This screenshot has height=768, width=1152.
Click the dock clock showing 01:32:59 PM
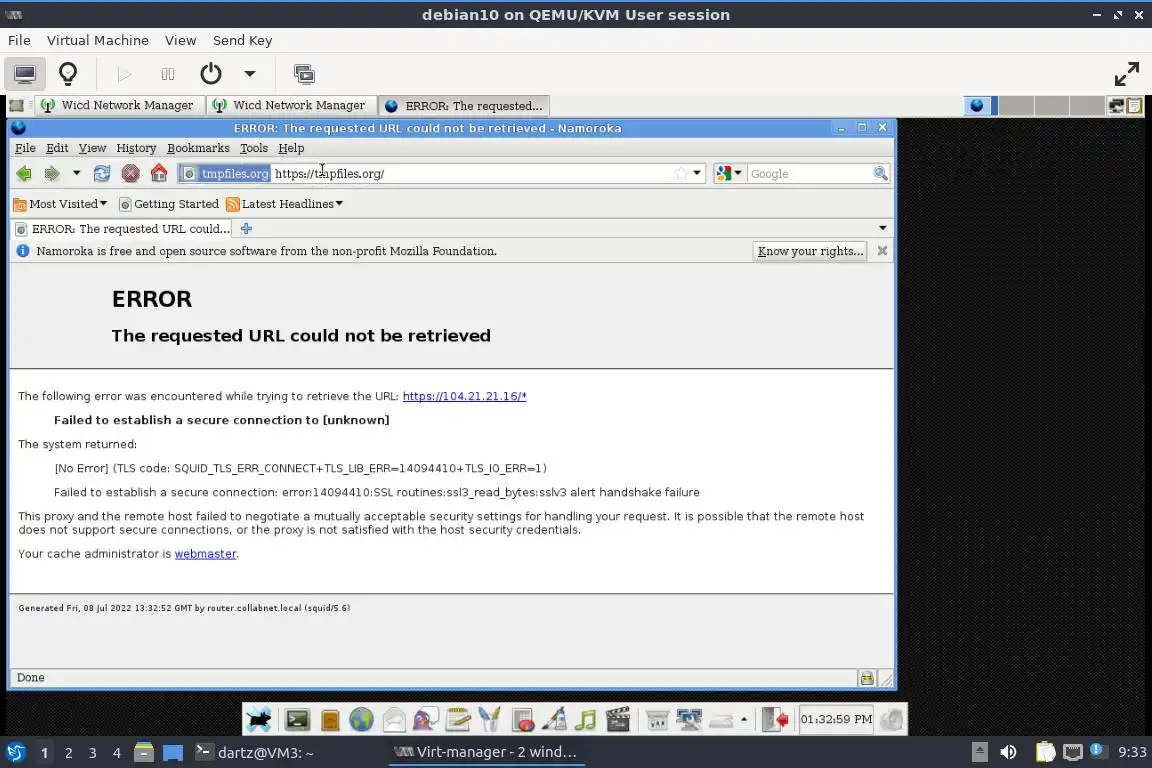tap(836, 719)
